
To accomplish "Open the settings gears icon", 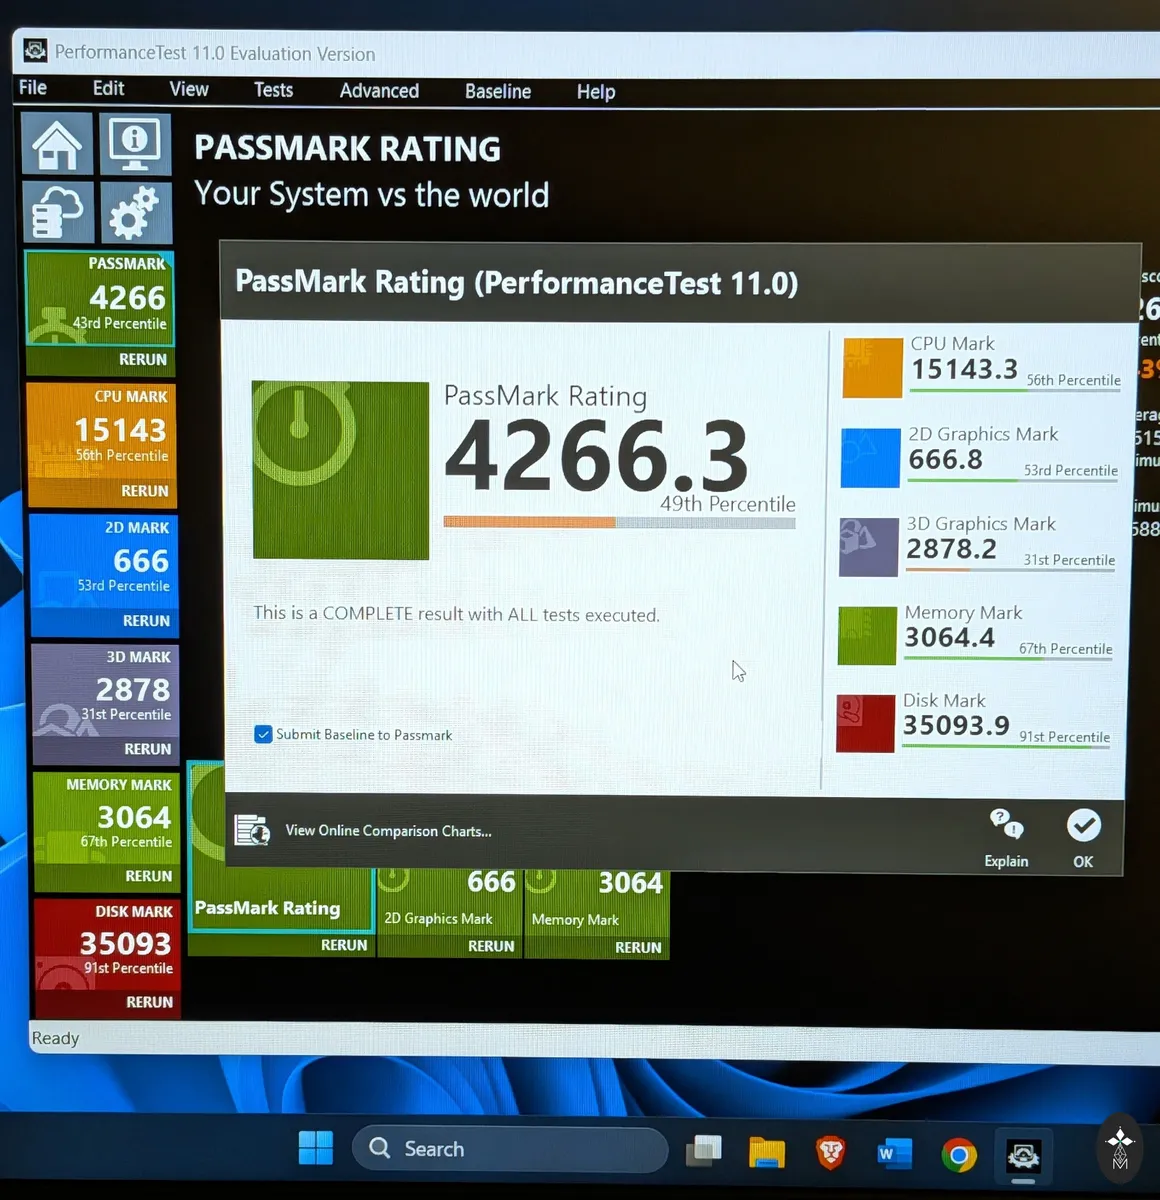I will [136, 212].
